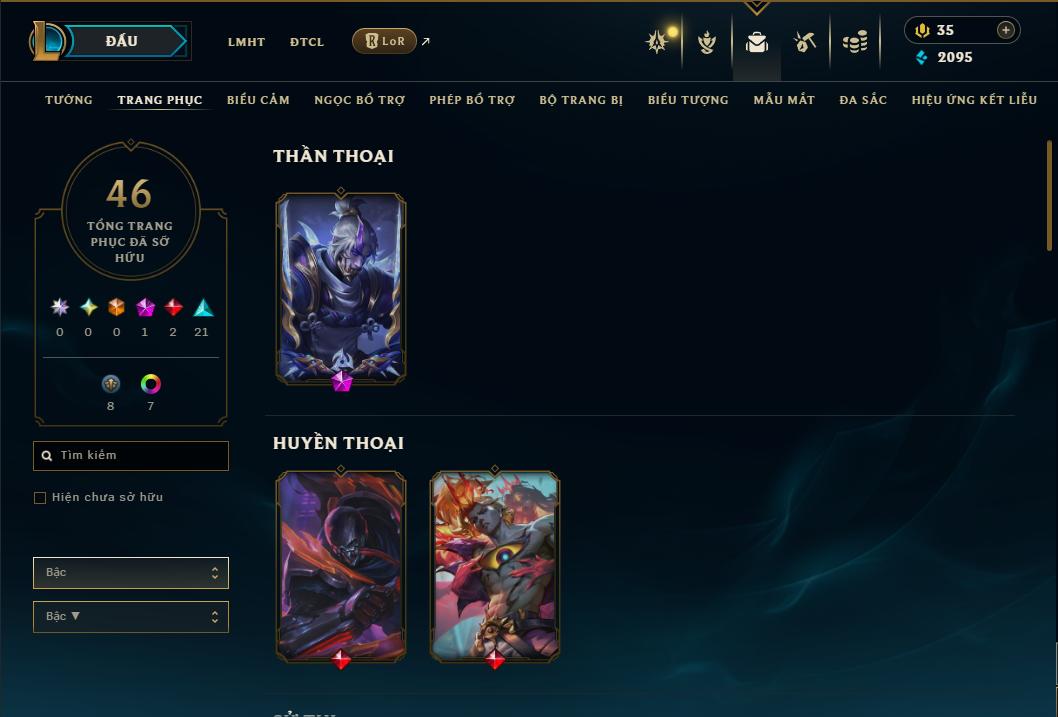Select the Thần Thoại skin thumbnail

coord(341,289)
